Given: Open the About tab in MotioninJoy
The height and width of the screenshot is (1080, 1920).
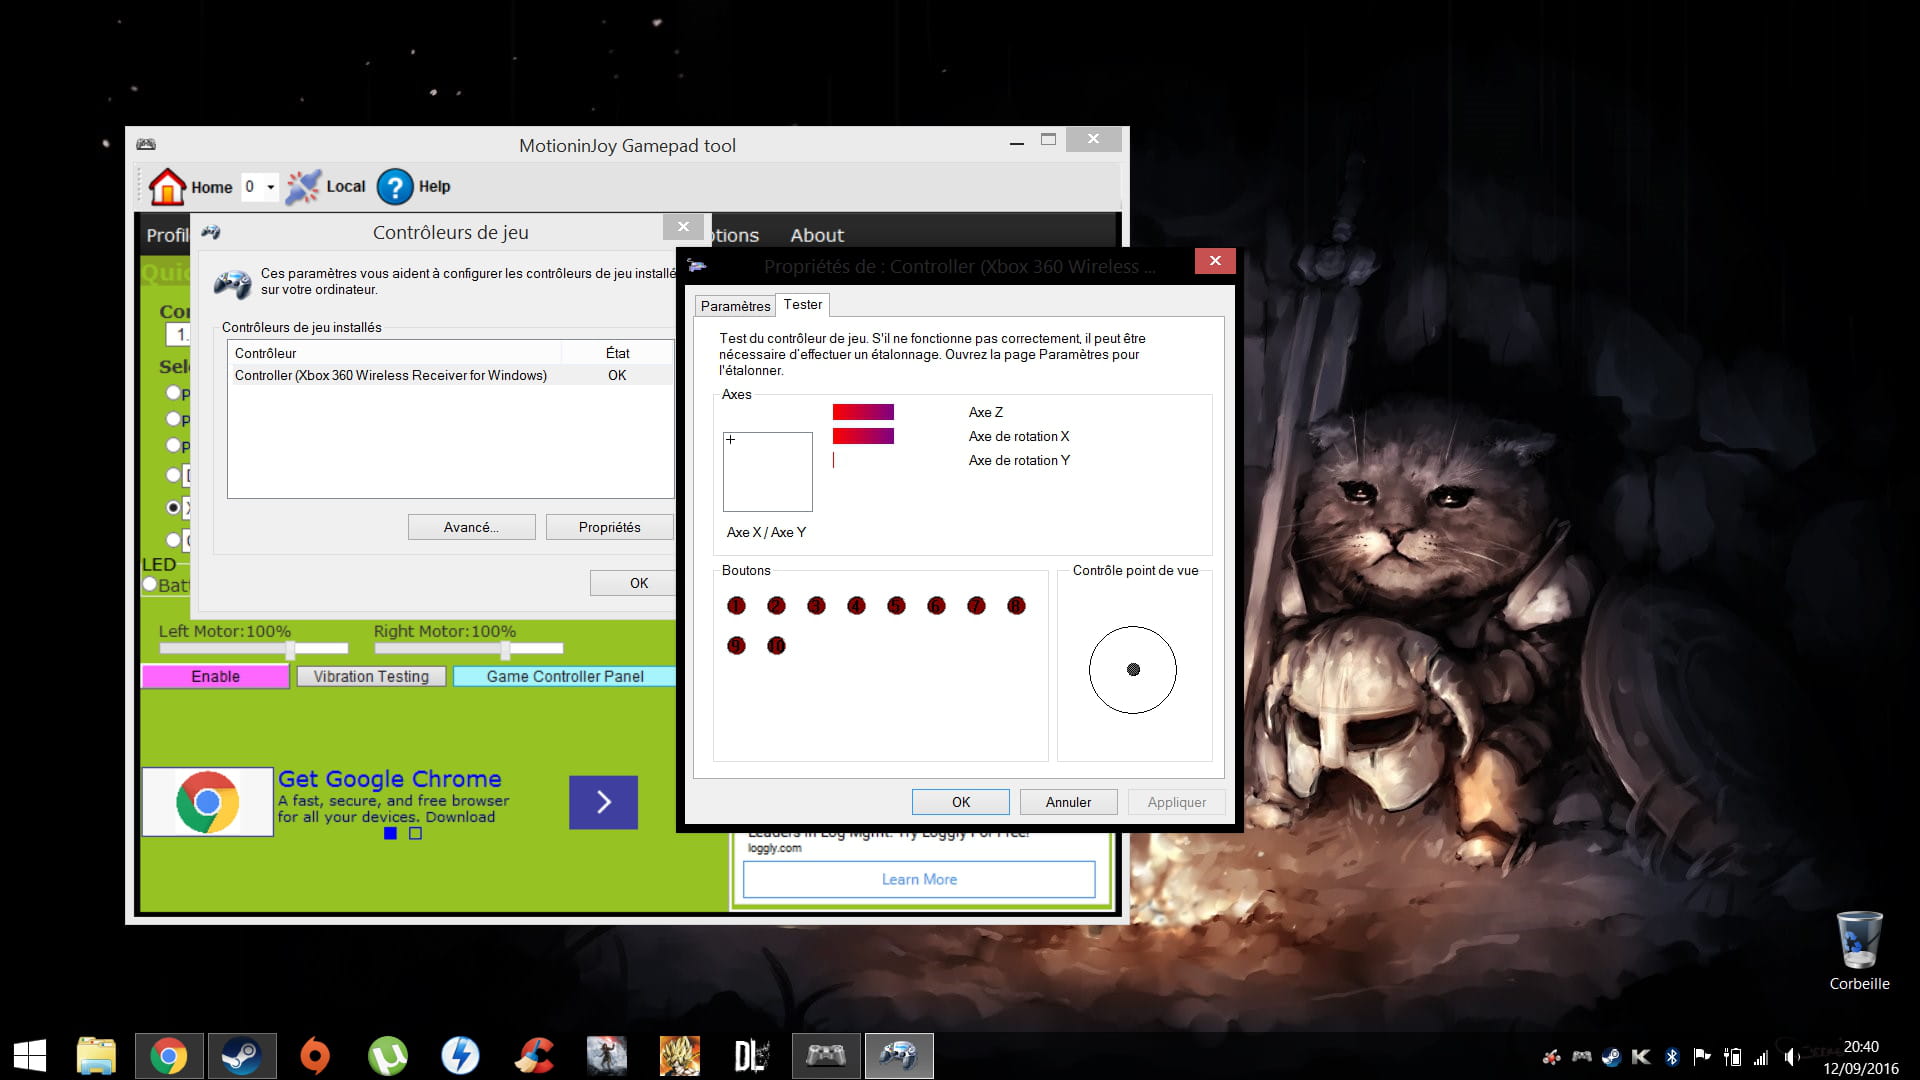Looking at the screenshot, I should (x=817, y=235).
